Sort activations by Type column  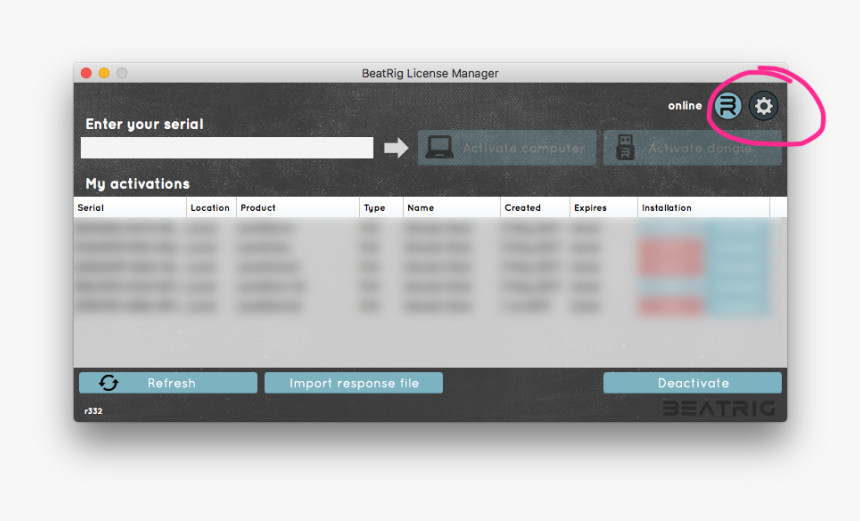(381, 207)
